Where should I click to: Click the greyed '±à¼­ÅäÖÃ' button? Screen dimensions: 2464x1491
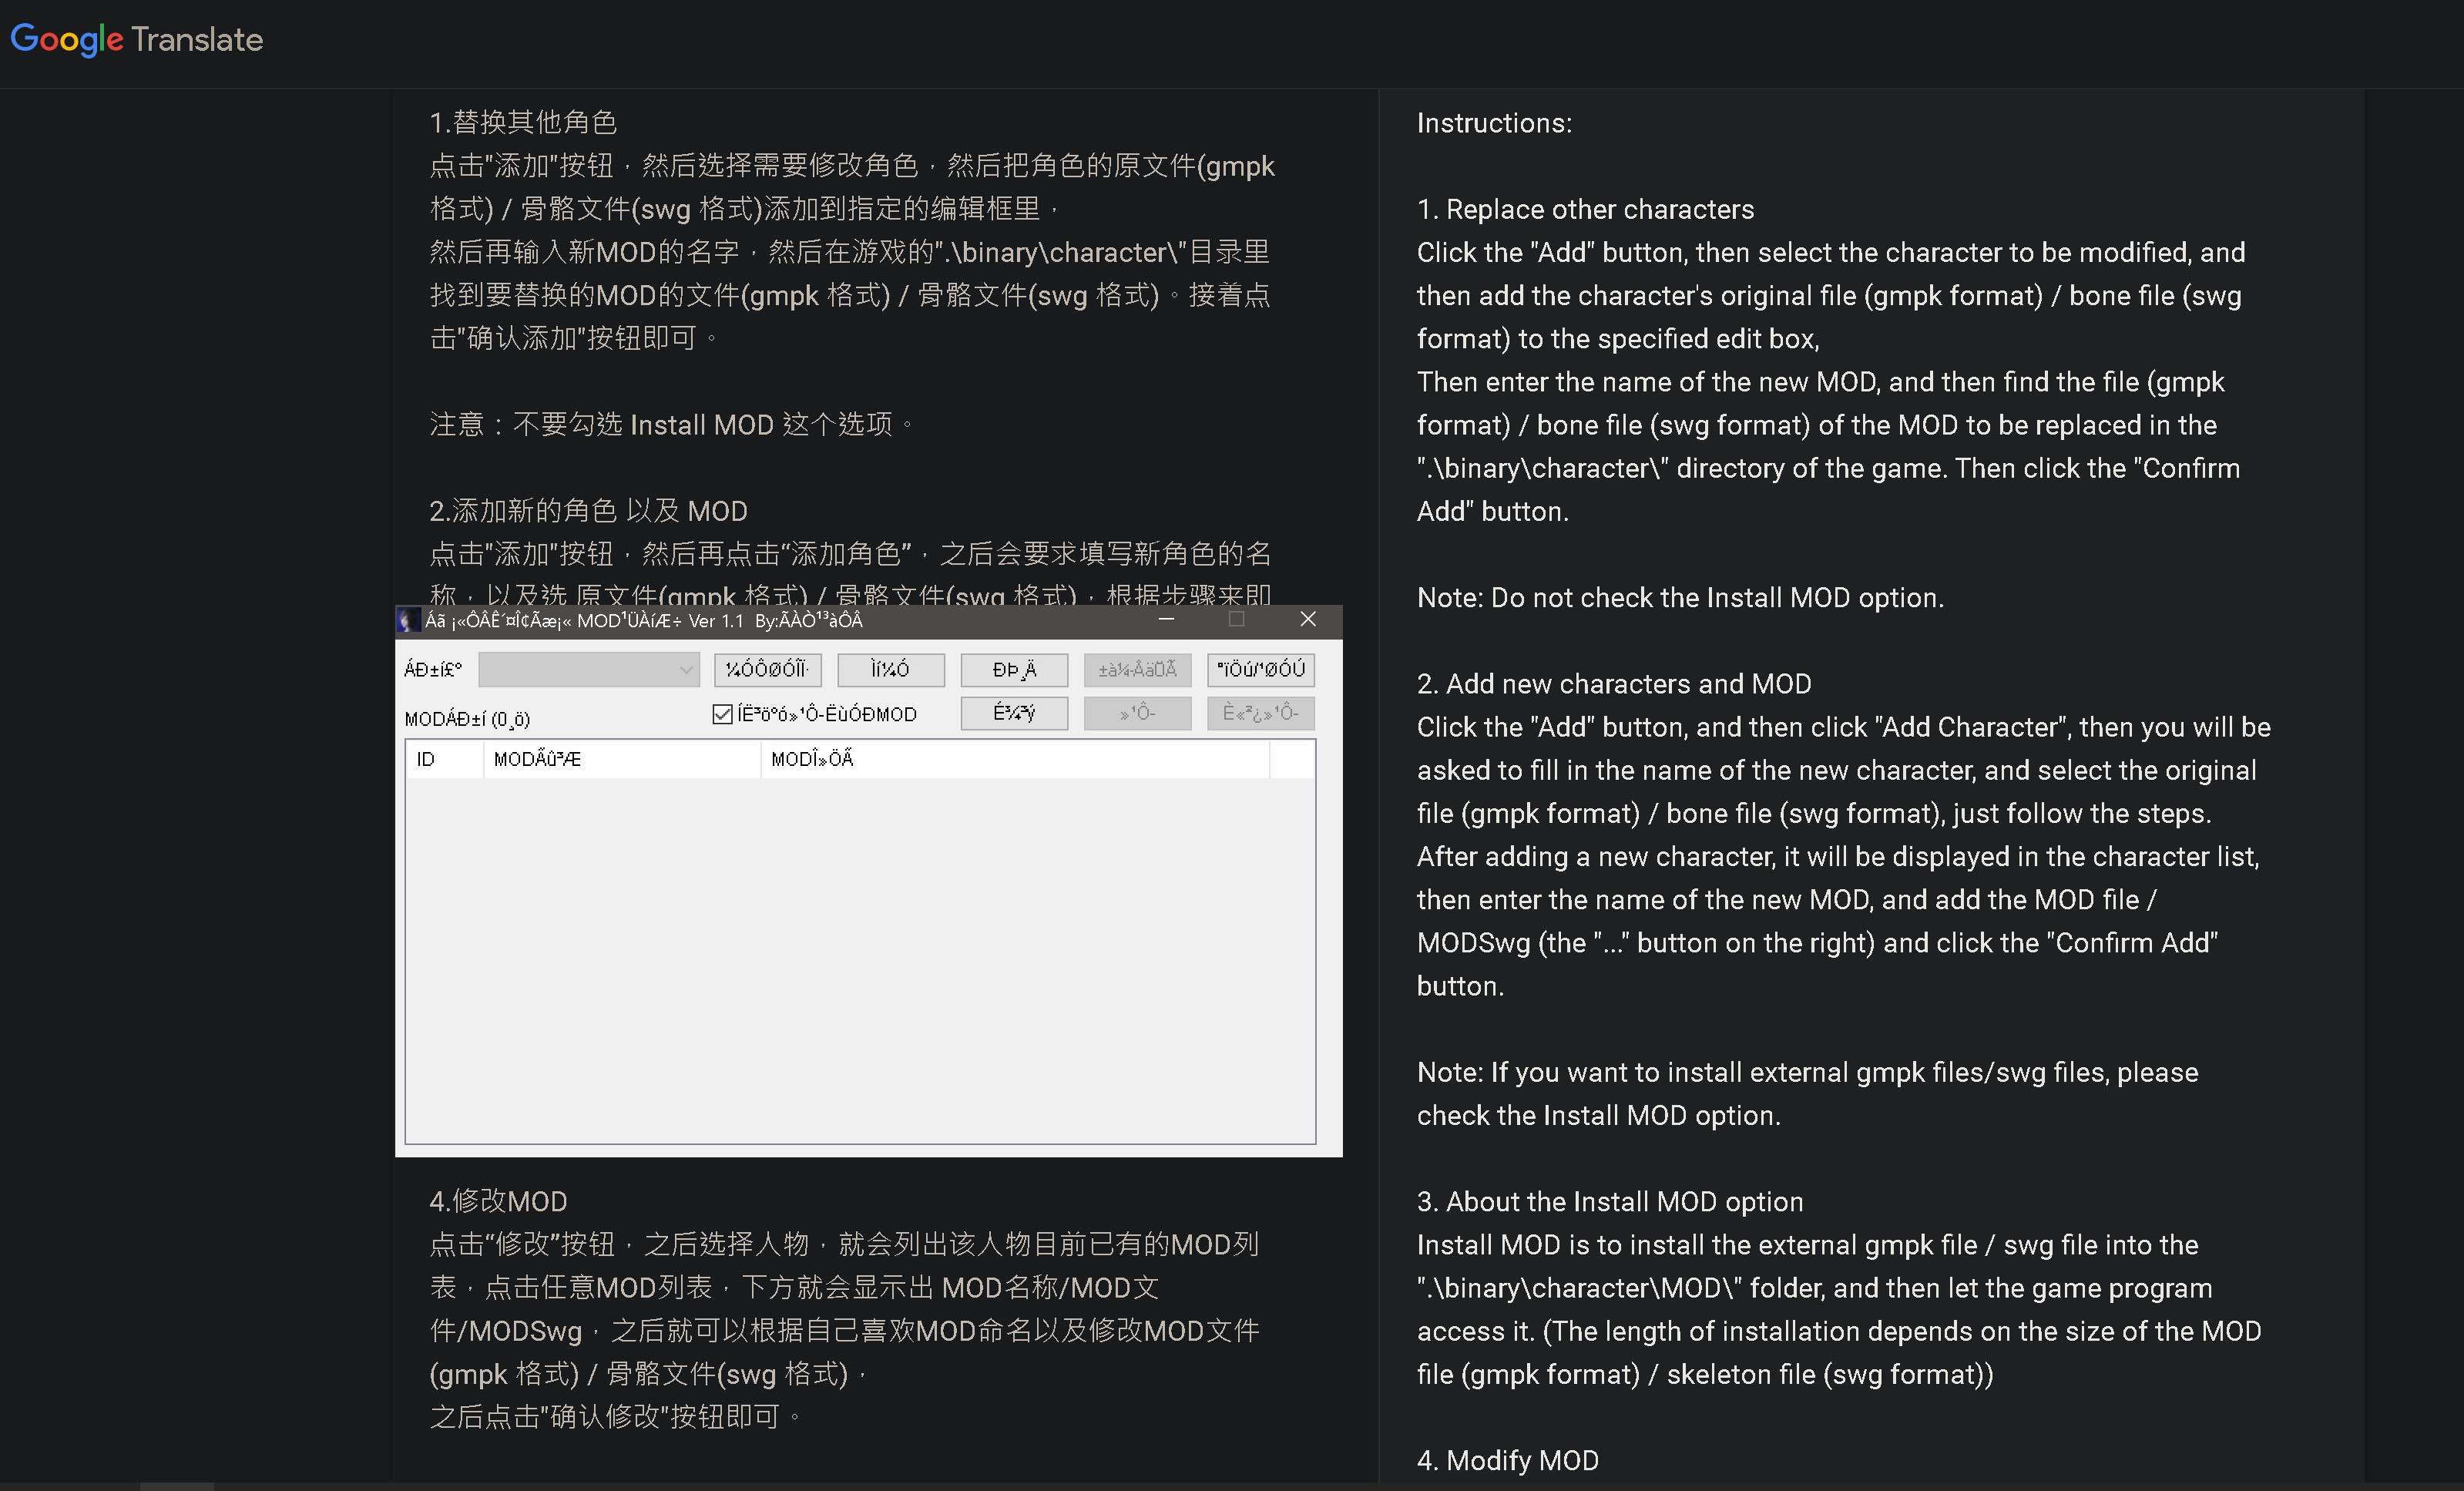coord(1137,670)
